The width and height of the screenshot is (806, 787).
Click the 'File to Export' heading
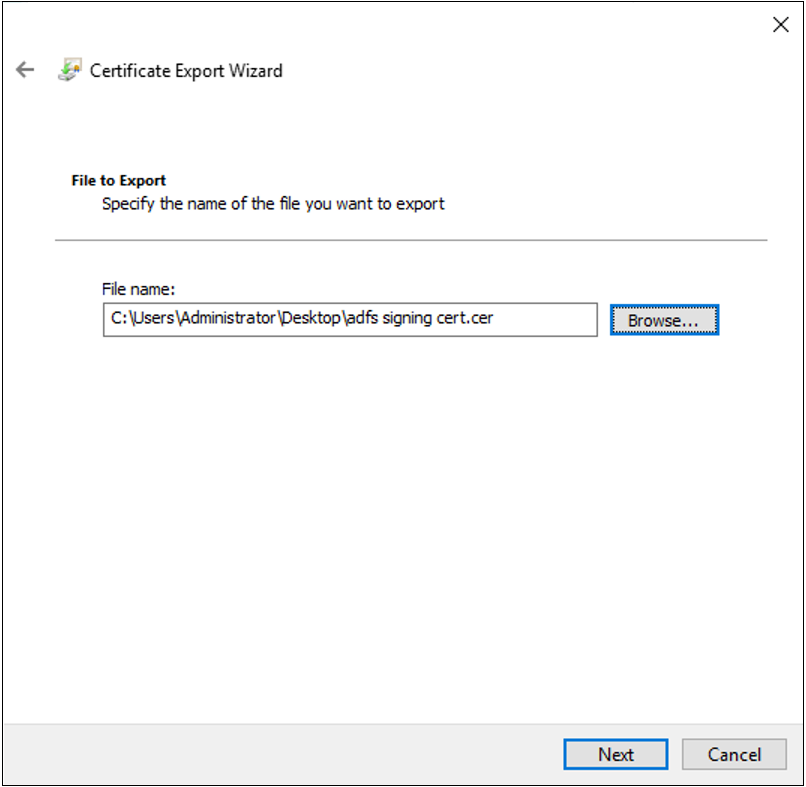118,181
